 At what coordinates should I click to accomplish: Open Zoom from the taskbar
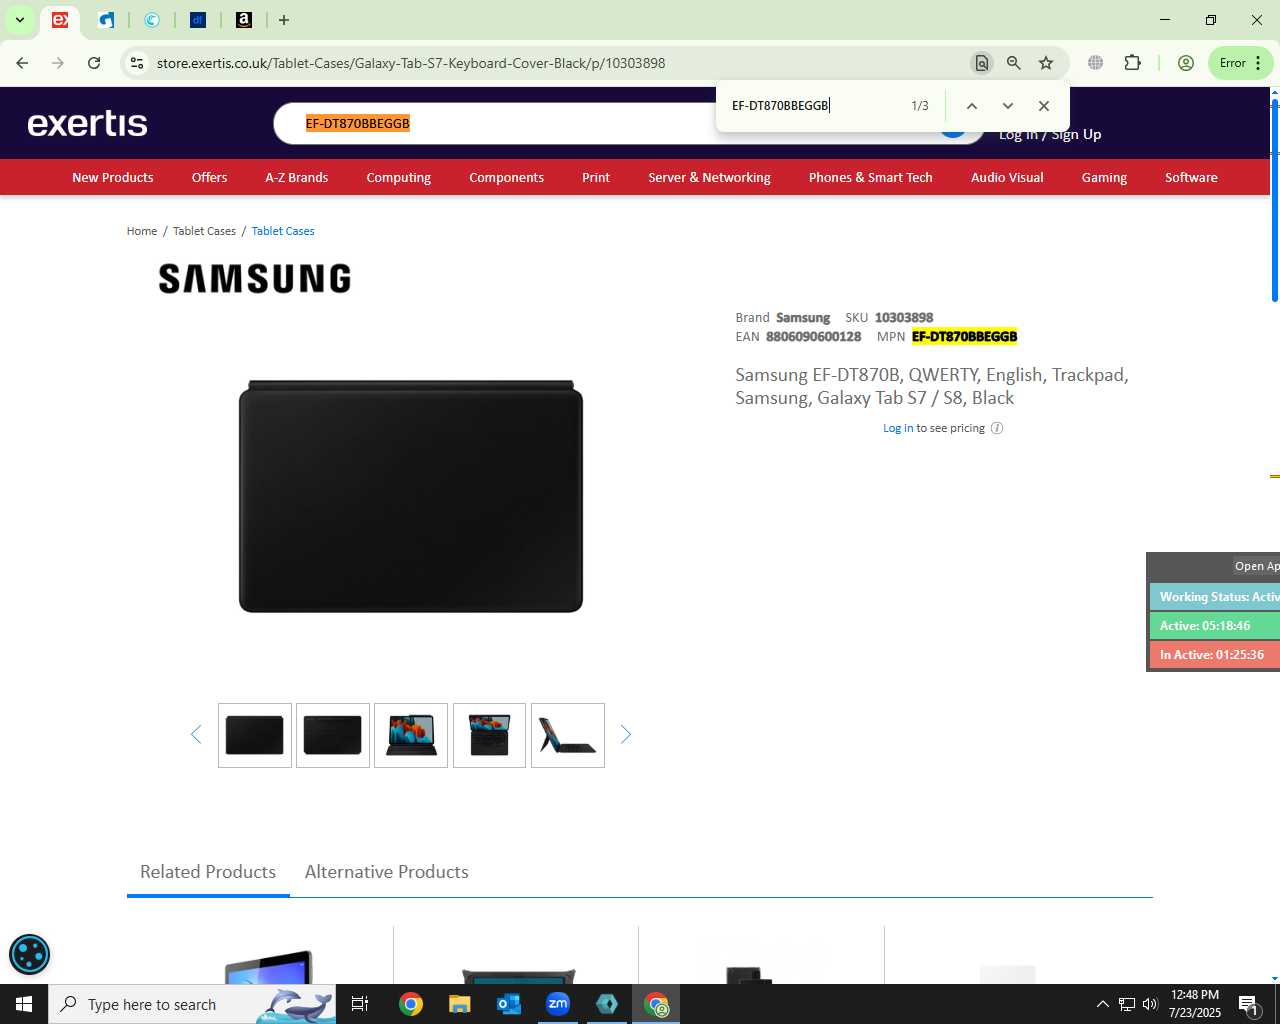click(558, 1004)
